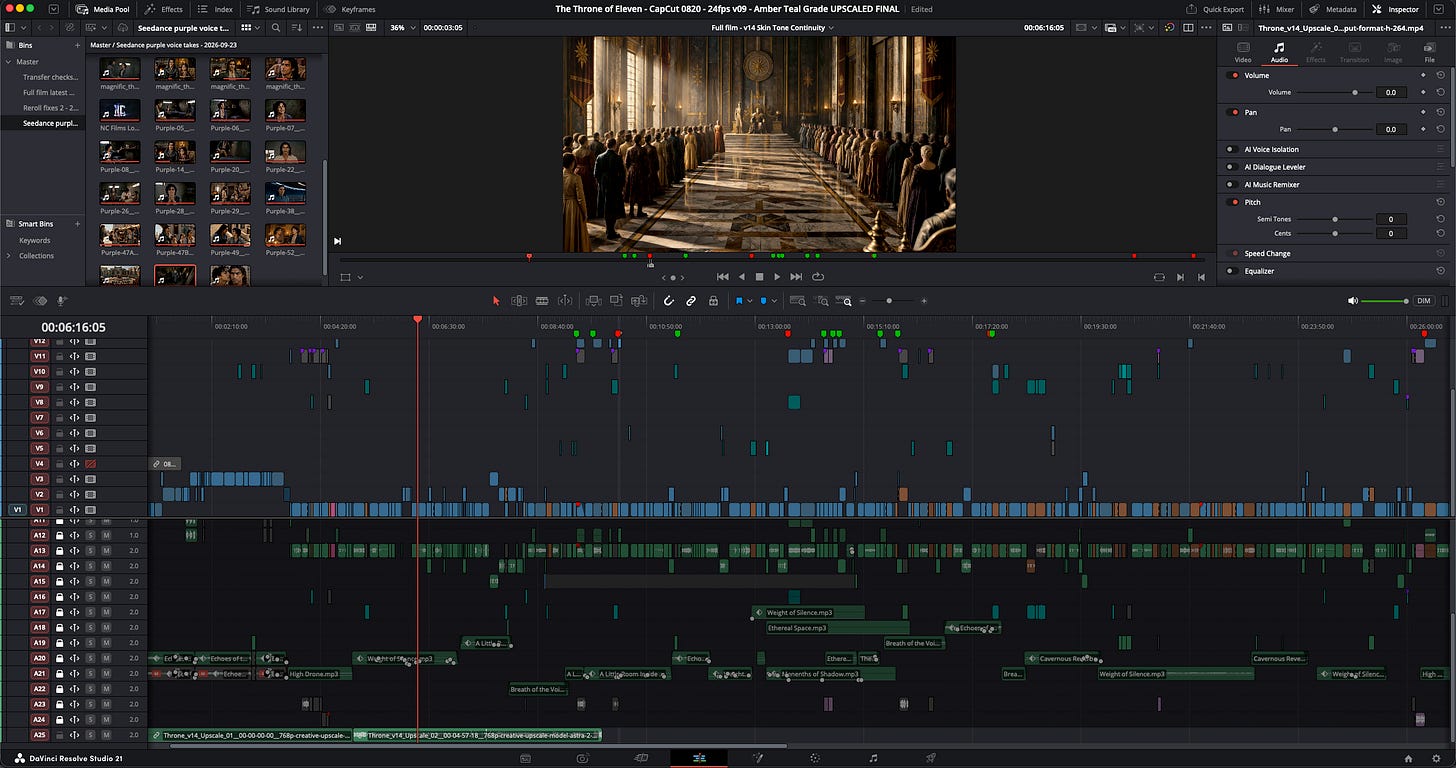
Task: Adjust the Pan slider handle
Action: point(1334,129)
